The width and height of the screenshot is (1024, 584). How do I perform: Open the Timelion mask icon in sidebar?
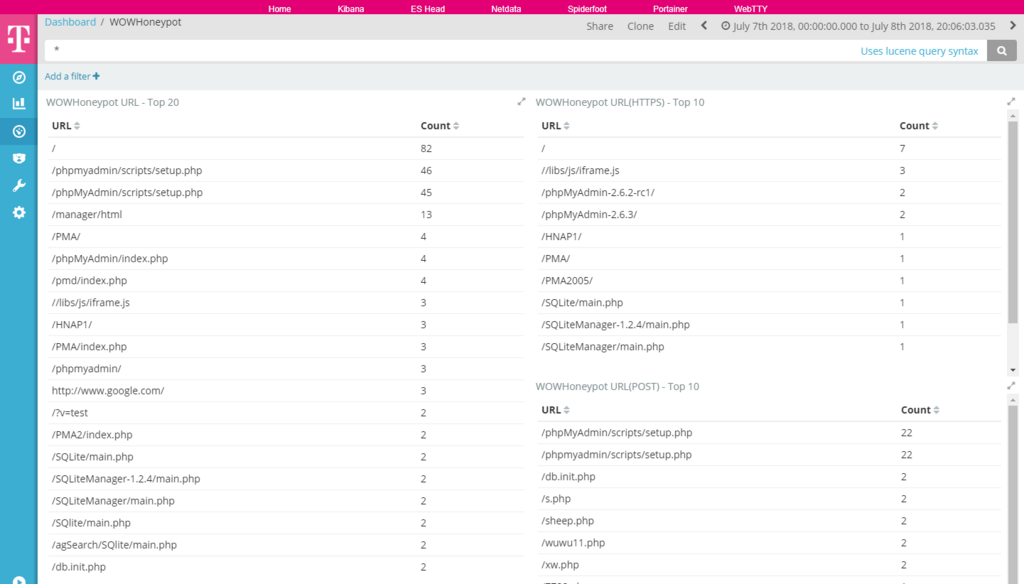point(19,158)
